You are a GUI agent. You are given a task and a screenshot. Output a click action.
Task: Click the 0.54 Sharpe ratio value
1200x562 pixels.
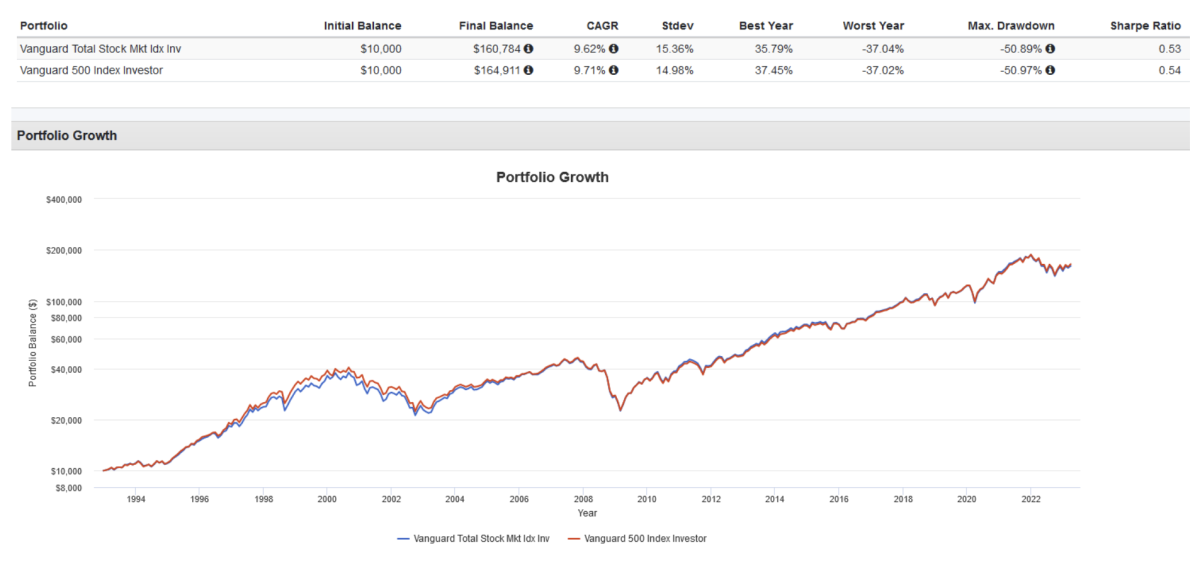pyautogui.click(x=1172, y=70)
